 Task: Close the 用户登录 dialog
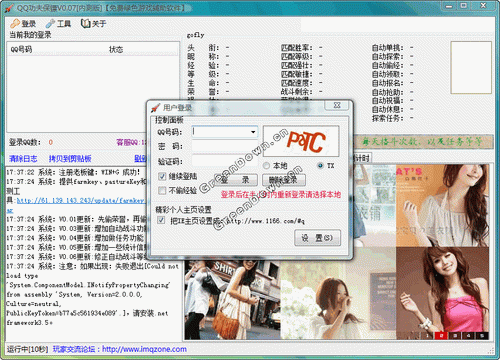pyautogui.click(x=337, y=105)
